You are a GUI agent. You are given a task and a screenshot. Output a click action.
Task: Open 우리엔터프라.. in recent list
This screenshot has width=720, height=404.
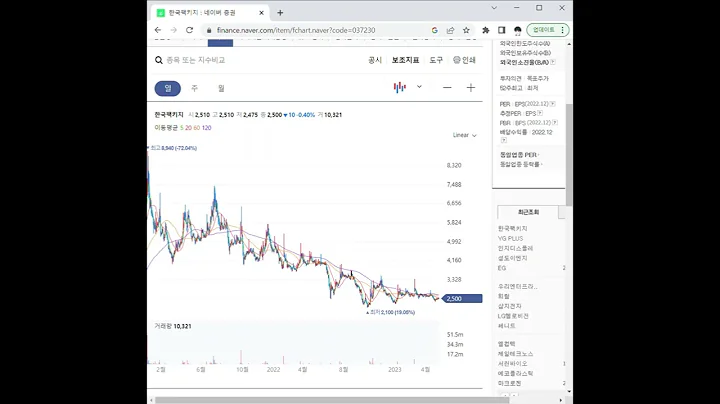click(518, 286)
